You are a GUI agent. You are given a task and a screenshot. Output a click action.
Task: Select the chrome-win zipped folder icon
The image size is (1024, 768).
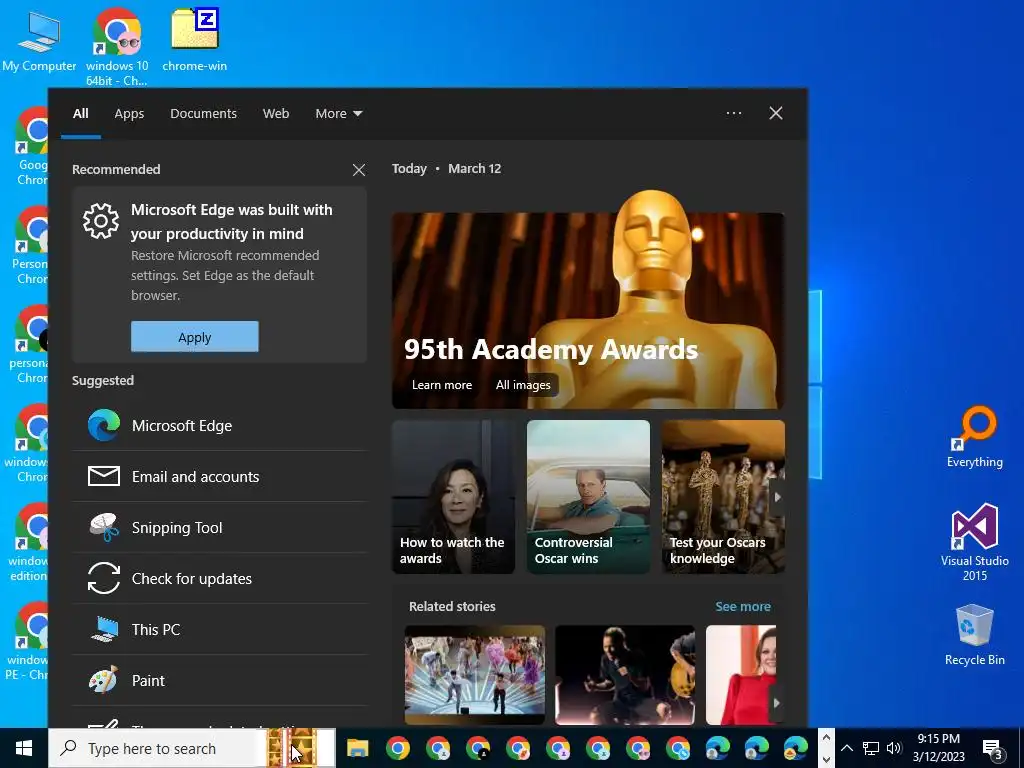click(195, 40)
